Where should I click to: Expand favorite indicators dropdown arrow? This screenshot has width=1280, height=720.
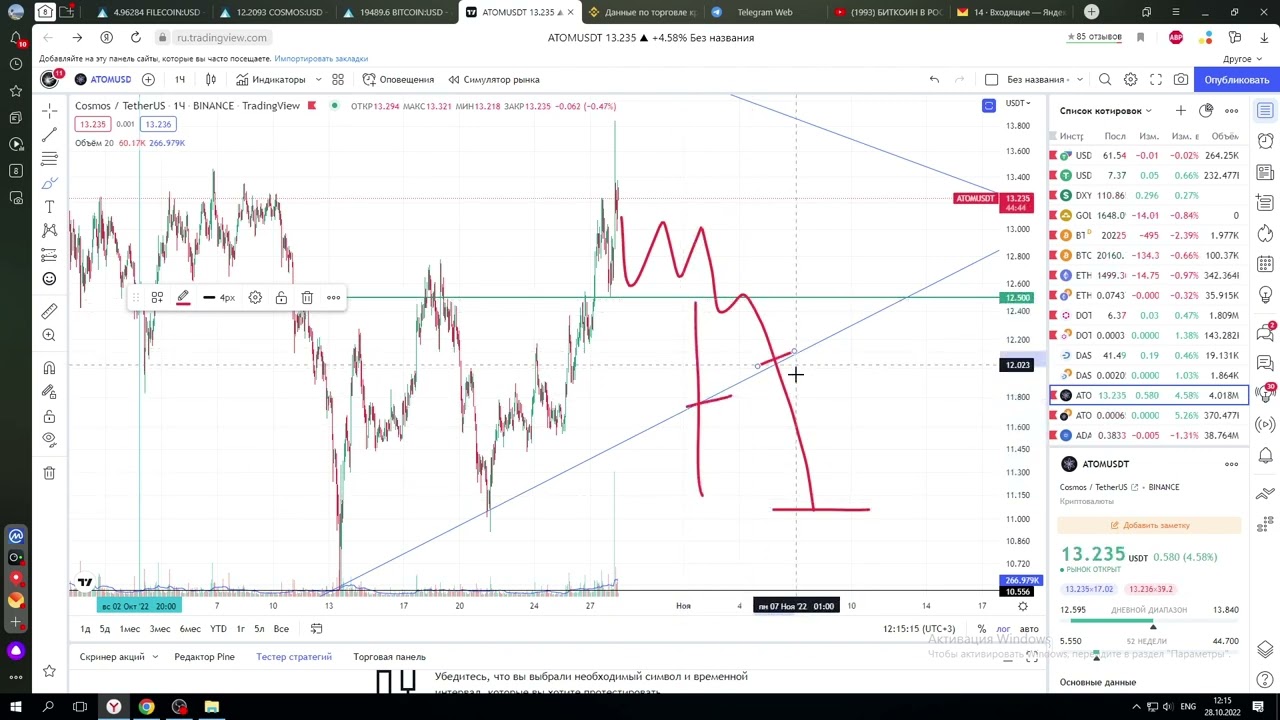click(318, 79)
